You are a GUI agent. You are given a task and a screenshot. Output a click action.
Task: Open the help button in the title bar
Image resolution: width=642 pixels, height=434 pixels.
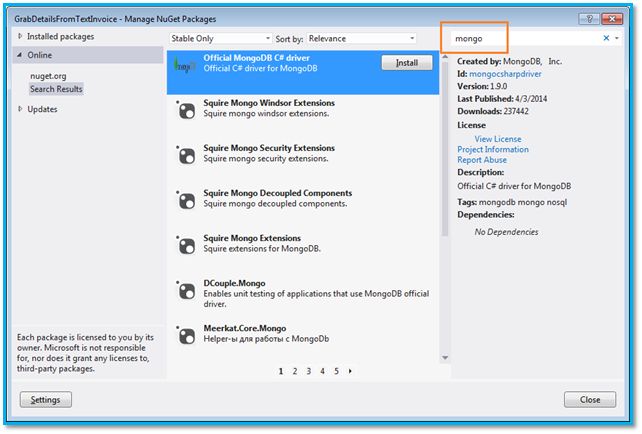tap(589, 19)
